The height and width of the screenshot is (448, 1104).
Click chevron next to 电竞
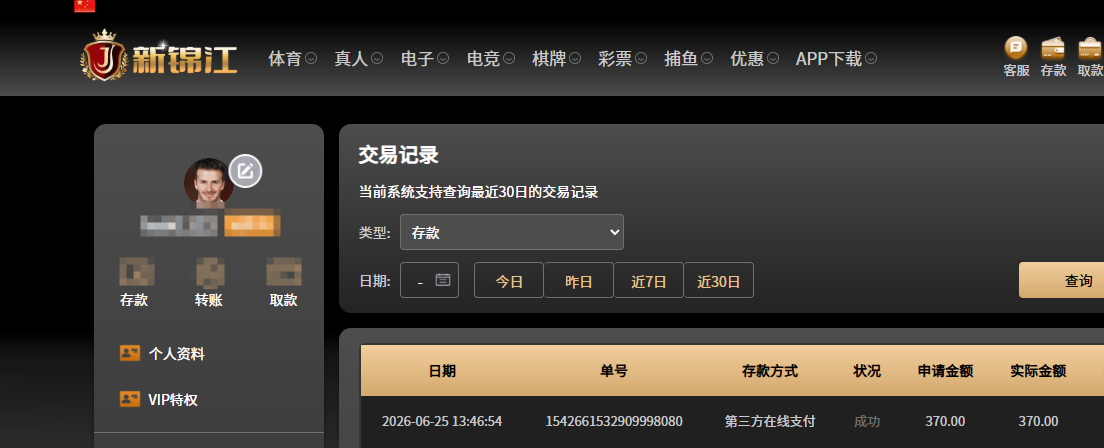[x=509, y=58]
